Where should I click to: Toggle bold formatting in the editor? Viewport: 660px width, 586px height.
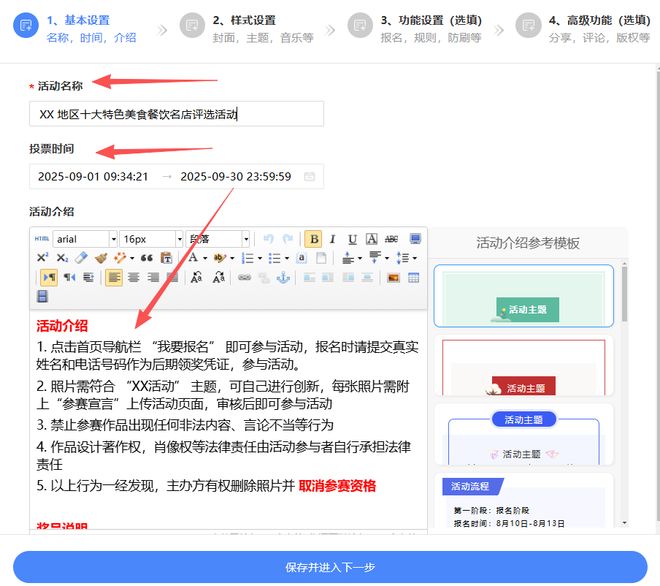point(314,239)
